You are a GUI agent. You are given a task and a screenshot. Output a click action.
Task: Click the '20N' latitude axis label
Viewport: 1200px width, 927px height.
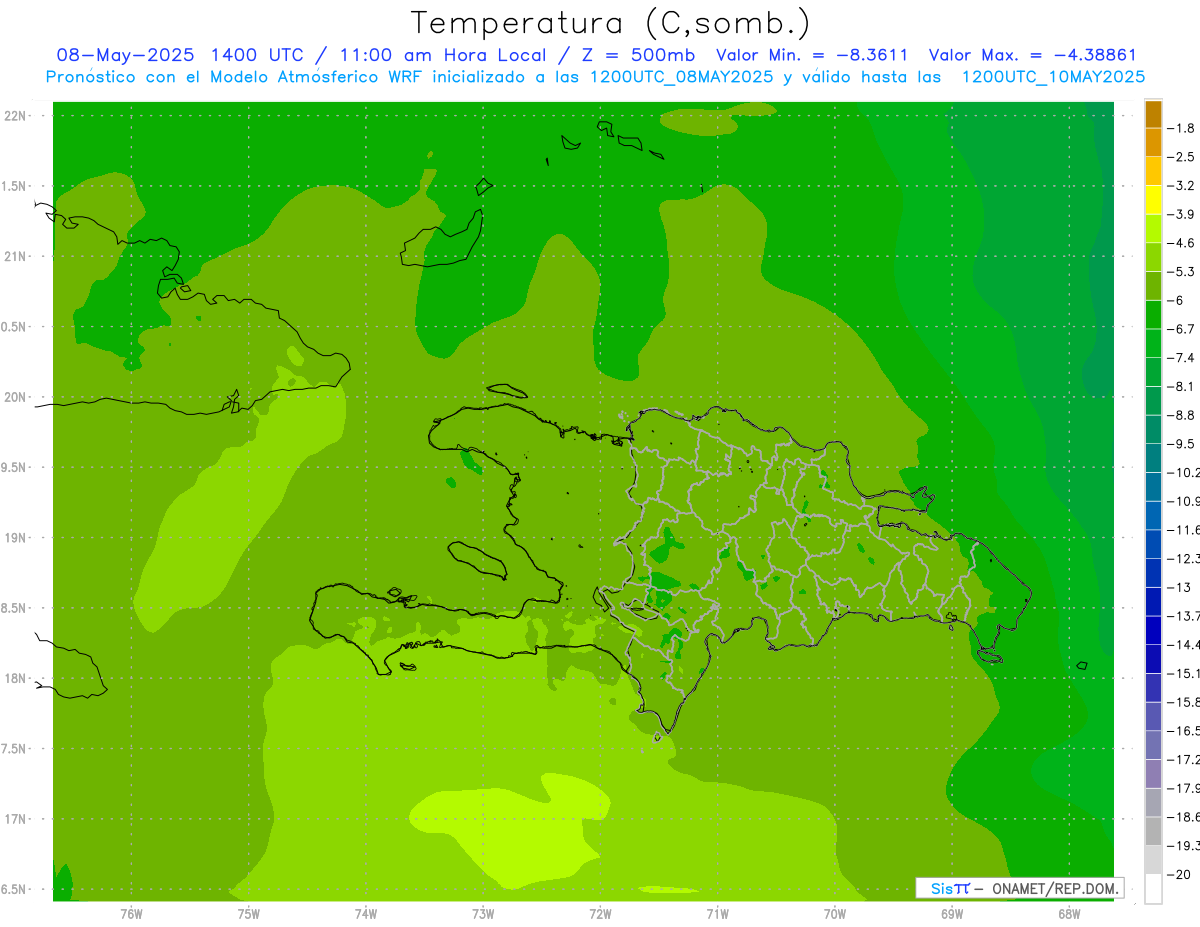[x=17, y=397]
